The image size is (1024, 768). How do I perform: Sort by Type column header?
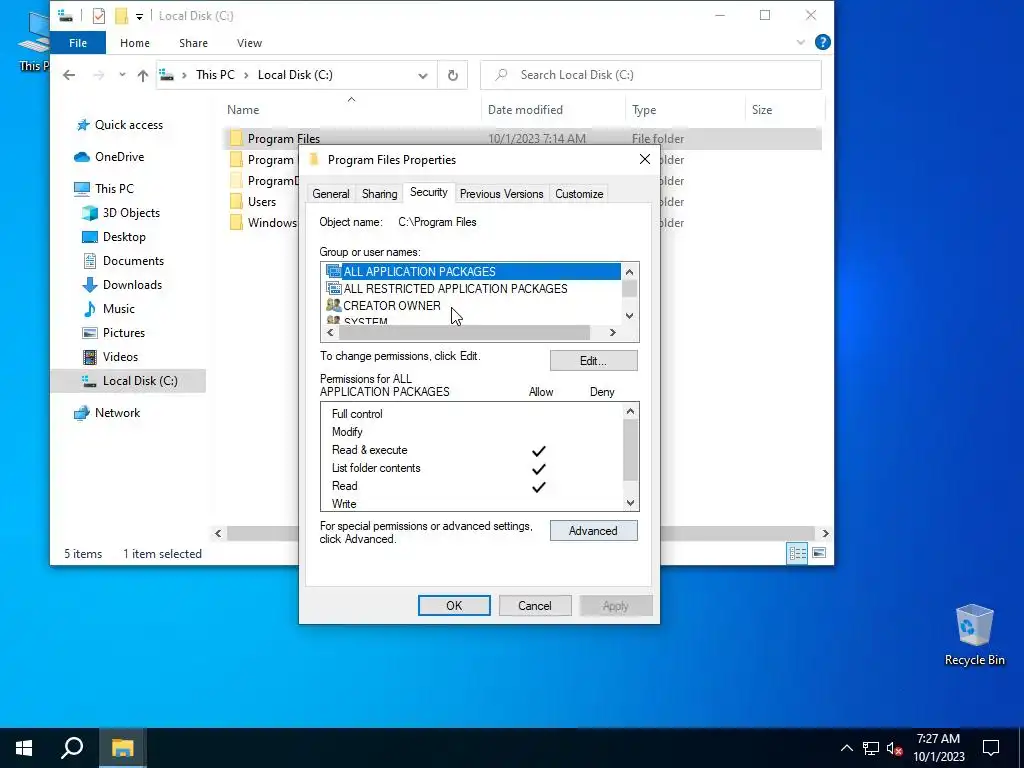pos(685,110)
